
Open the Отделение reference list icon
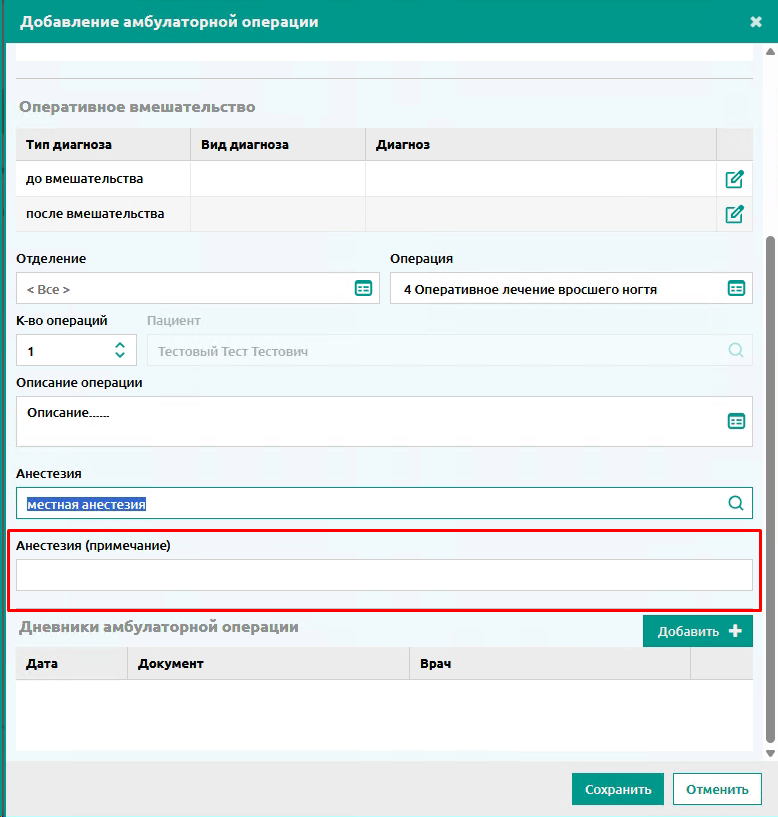363,288
